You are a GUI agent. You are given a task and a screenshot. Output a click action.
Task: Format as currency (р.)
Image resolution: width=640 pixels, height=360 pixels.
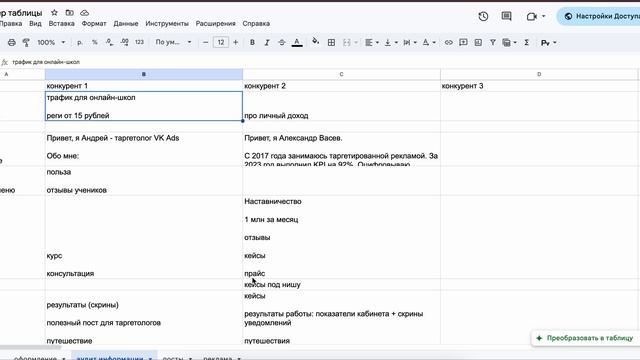pos(80,42)
